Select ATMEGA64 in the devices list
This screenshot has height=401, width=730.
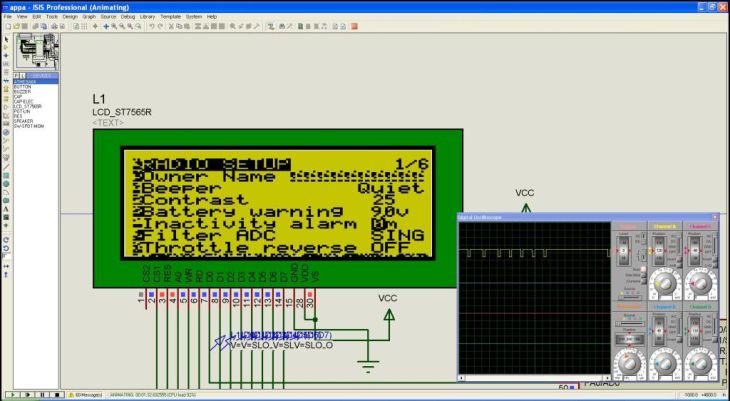click(x=36, y=82)
